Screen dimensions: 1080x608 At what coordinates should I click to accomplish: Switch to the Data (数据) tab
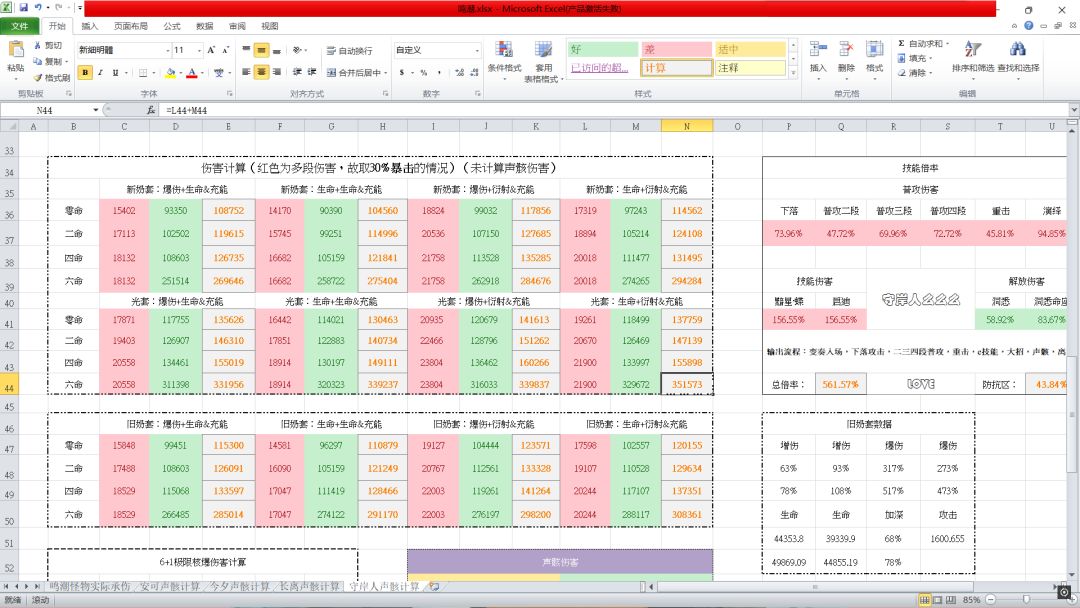tap(204, 26)
